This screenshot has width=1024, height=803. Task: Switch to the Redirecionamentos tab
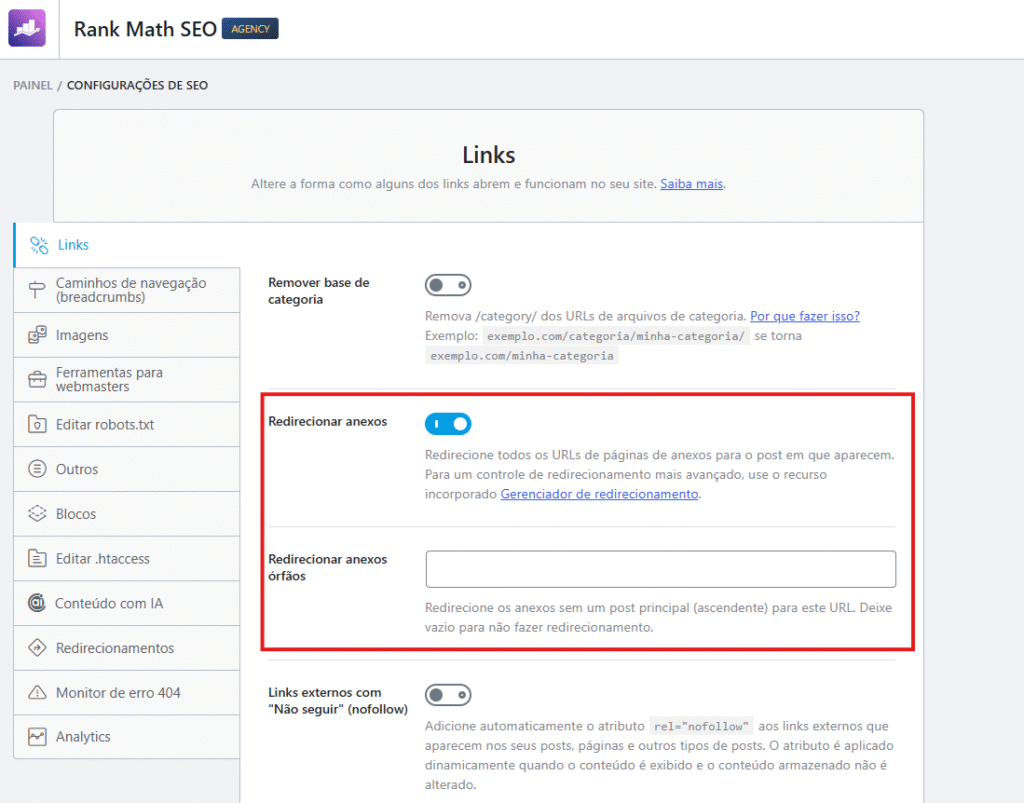[114, 648]
